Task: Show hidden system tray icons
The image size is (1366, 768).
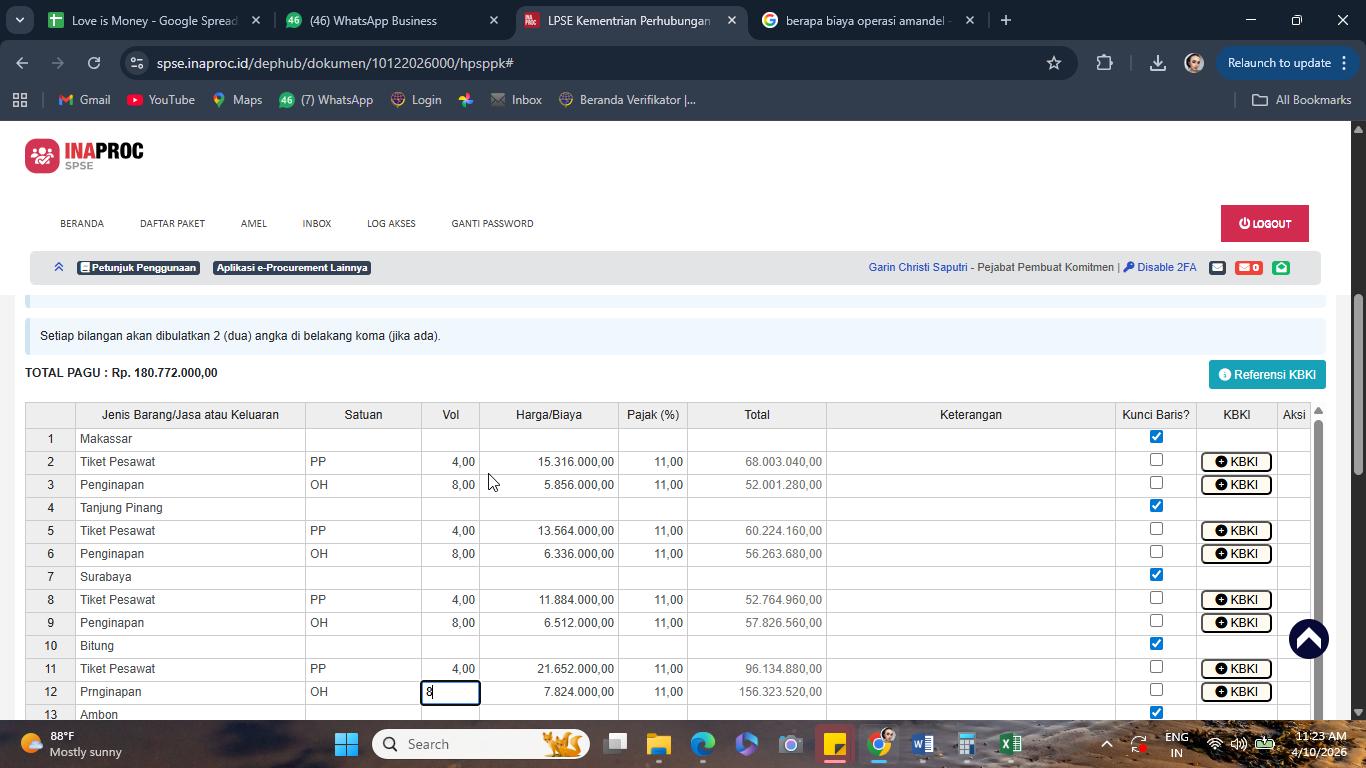Action: coord(1106,744)
